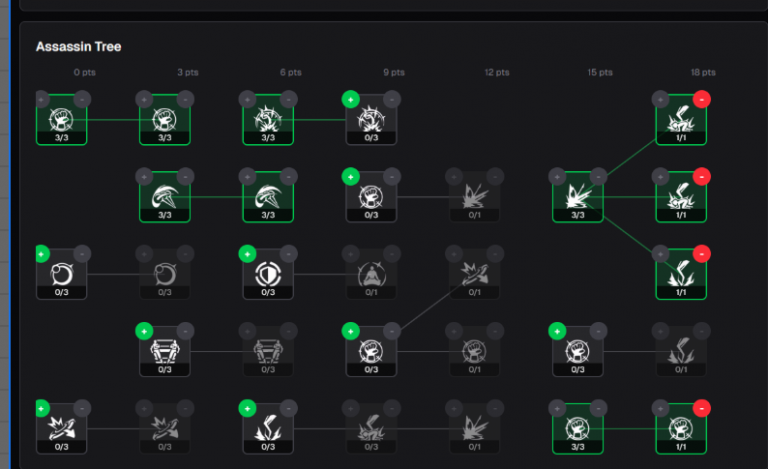The width and height of the screenshot is (768, 469).
Task: Click the 15 pts tier label
Action: point(600,72)
